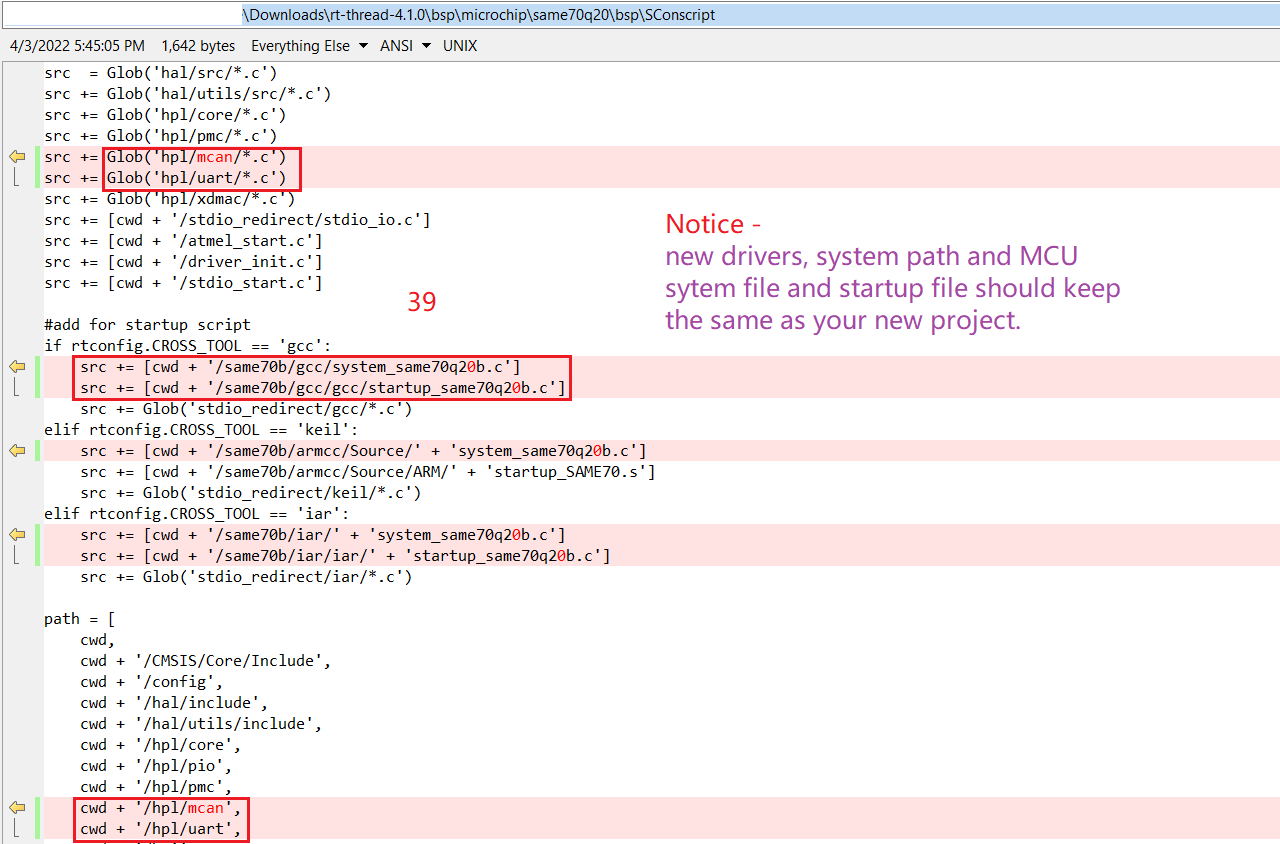1280x844 pixels.
Task: Click the '#add for startup script' comment line
Action: tap(147, 325)
